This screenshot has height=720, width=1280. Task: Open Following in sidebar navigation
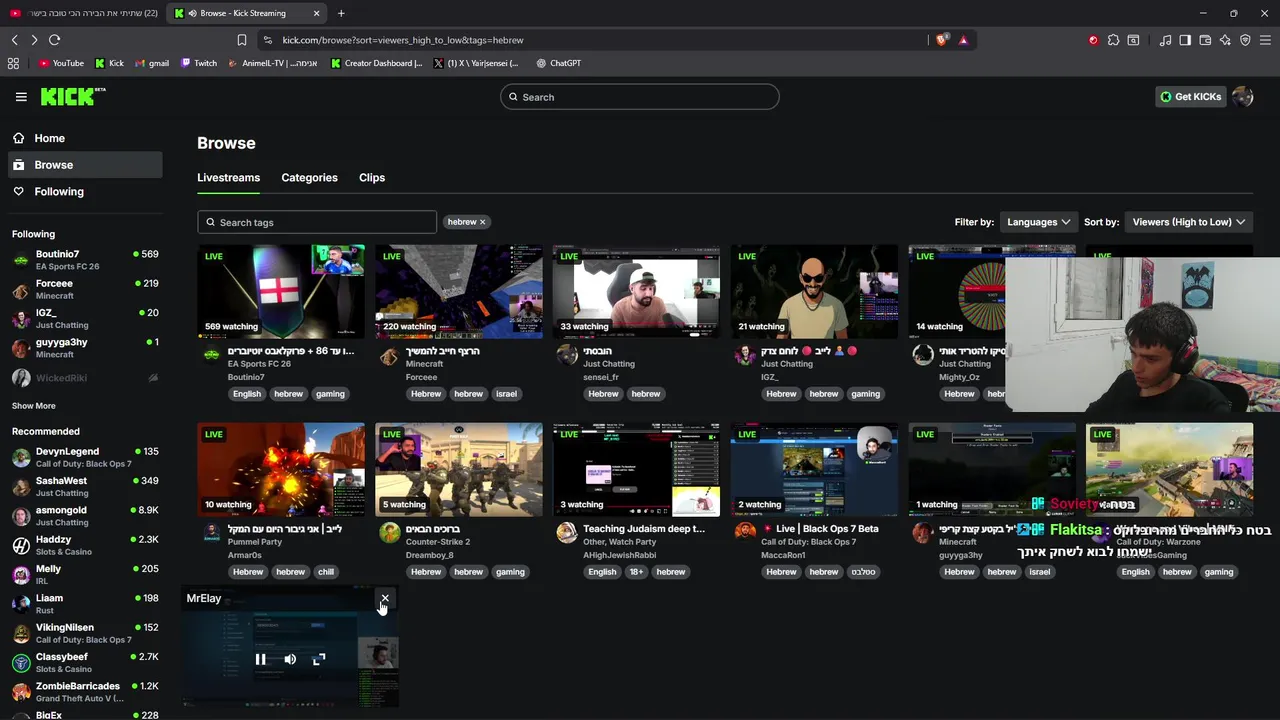pos(85,191)
